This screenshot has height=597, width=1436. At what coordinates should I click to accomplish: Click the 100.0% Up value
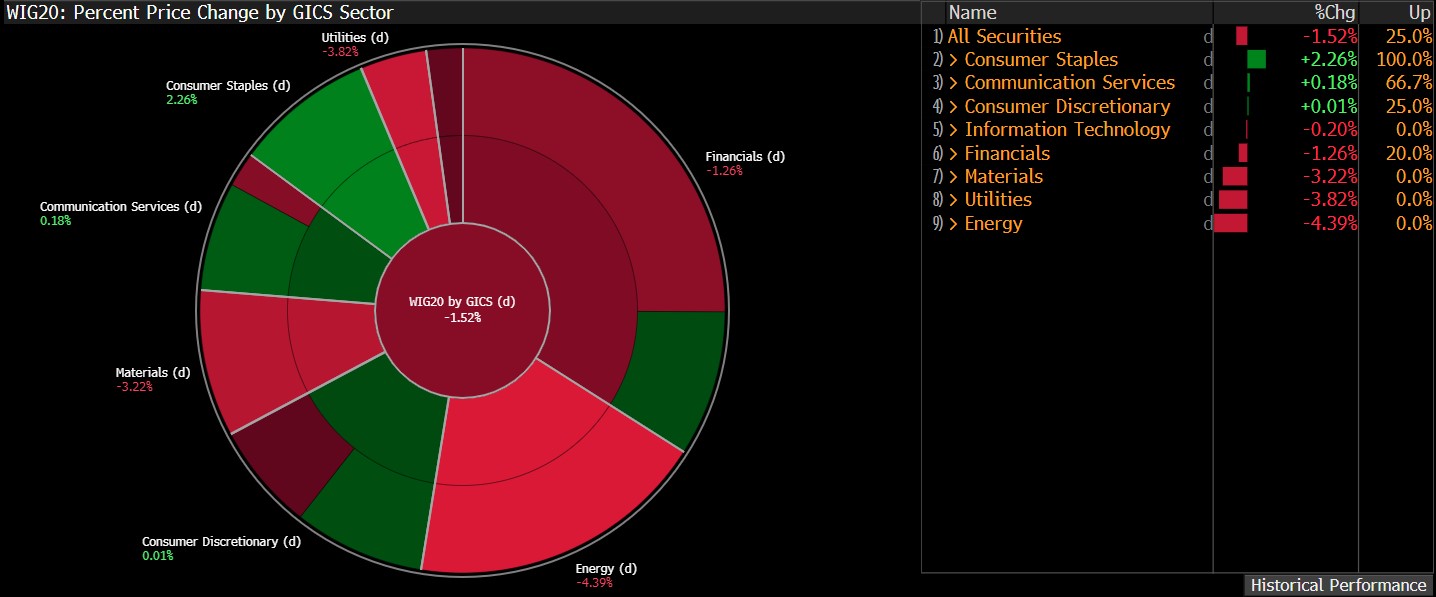[x=1403, y=60]
